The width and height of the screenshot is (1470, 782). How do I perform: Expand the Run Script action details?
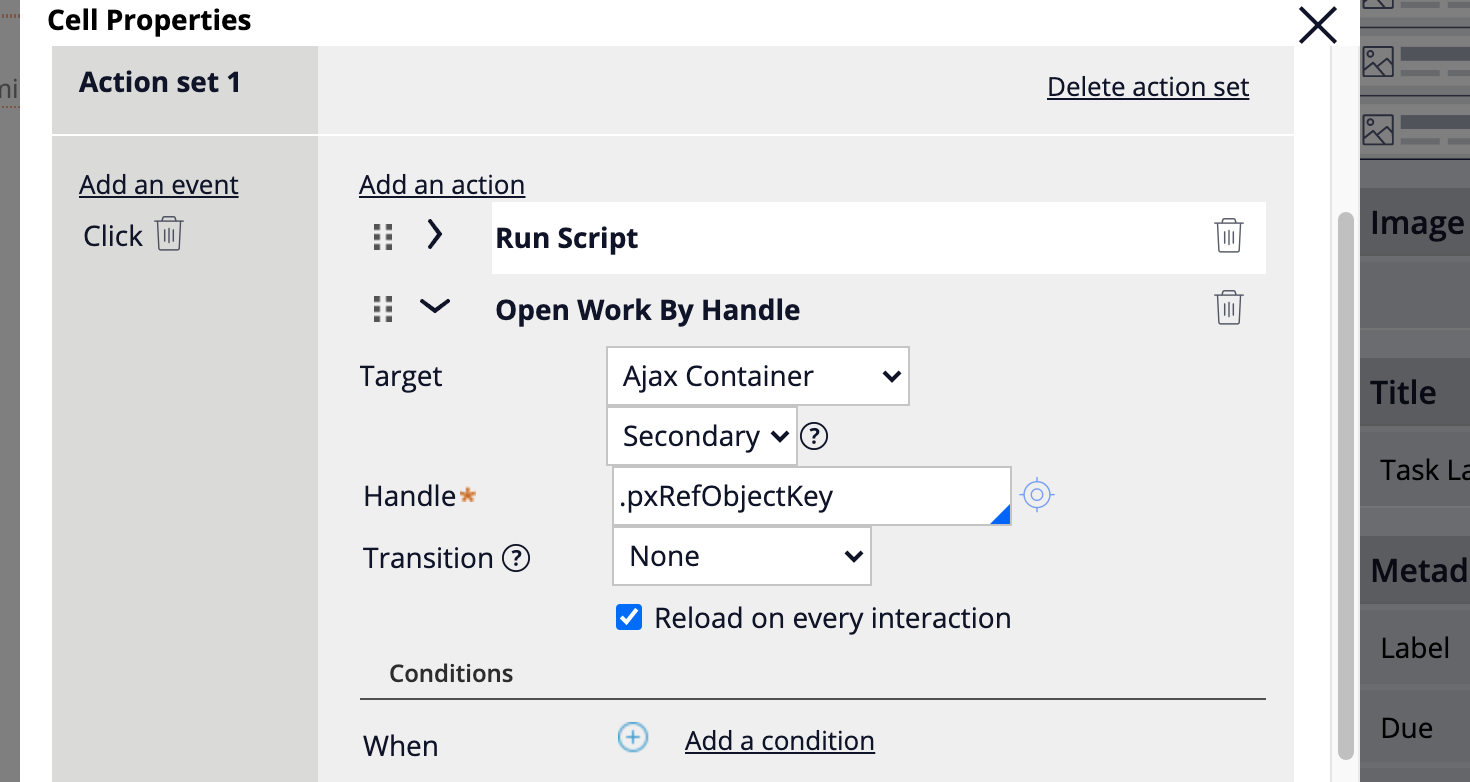click(x=434, y=235)
